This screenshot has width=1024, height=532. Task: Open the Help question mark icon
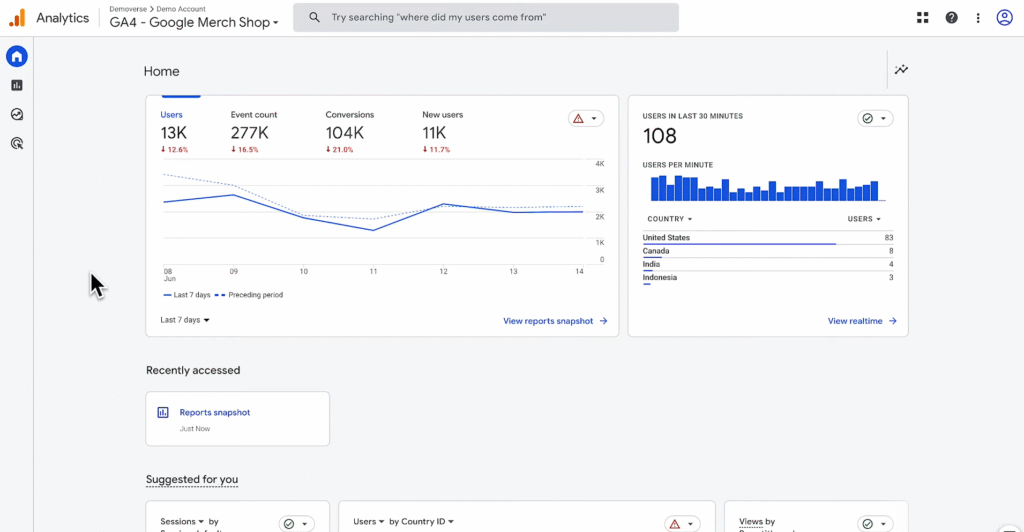click(x=952, y=18)
